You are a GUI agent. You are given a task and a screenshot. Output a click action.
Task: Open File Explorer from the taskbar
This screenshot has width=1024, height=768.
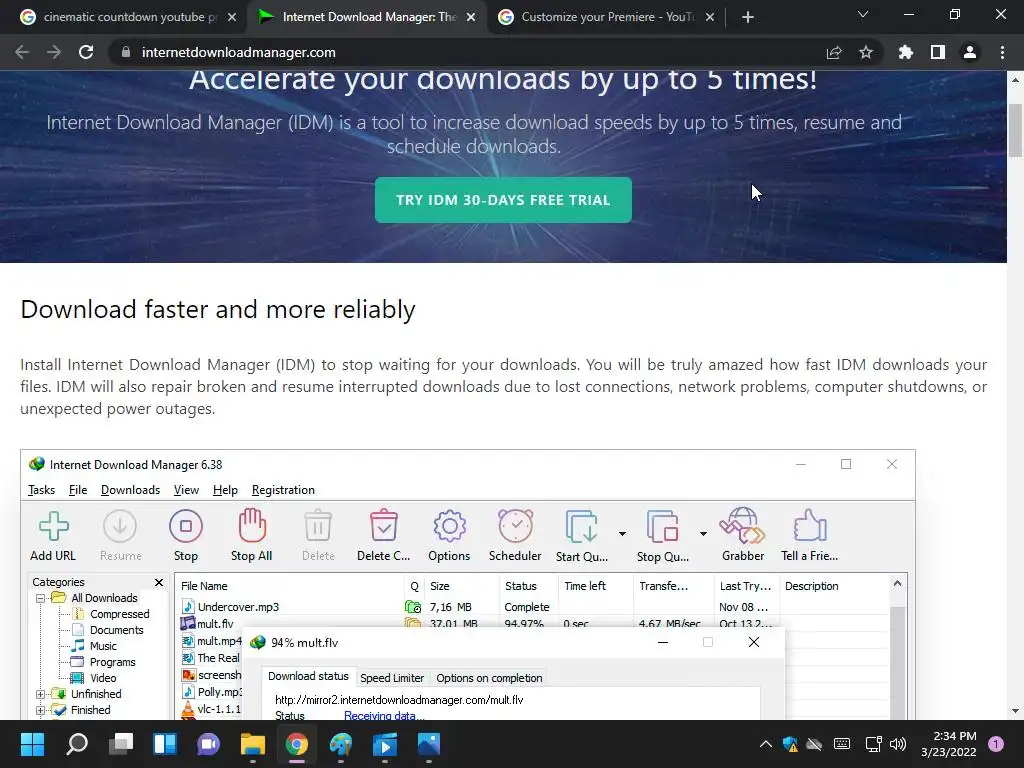click(252, 744)
